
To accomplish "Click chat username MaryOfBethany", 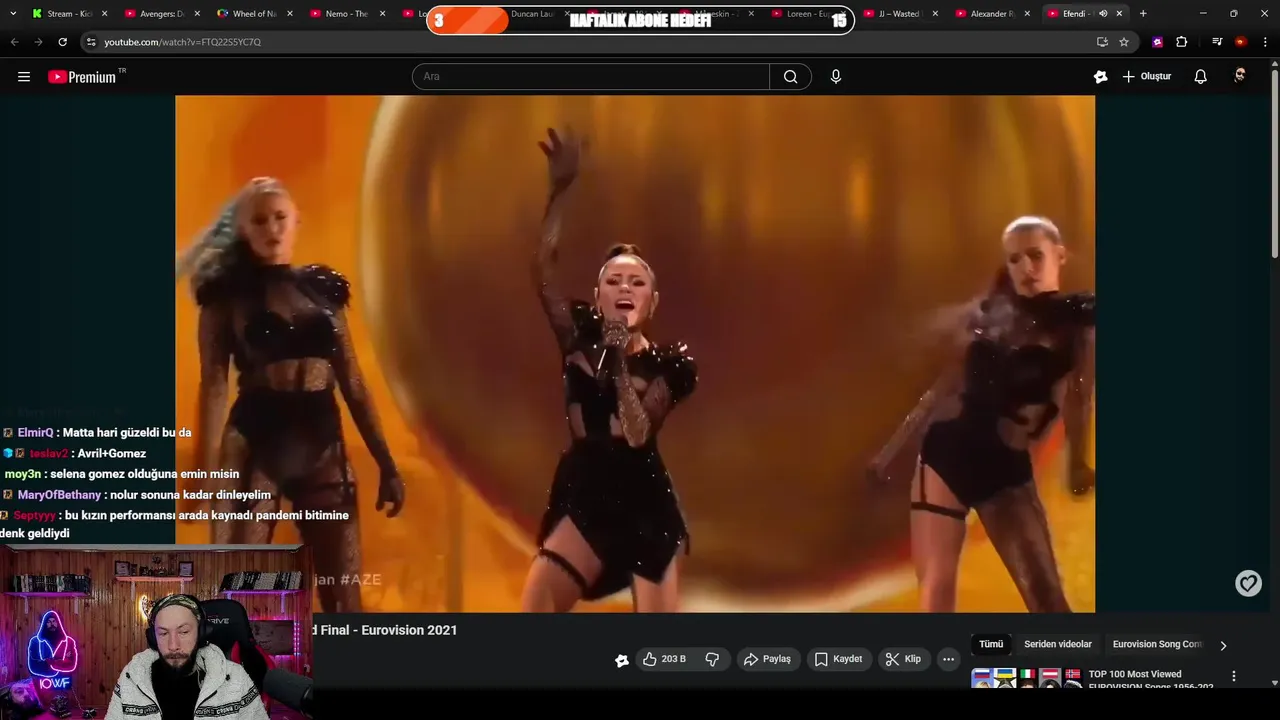I will point(60,495).
